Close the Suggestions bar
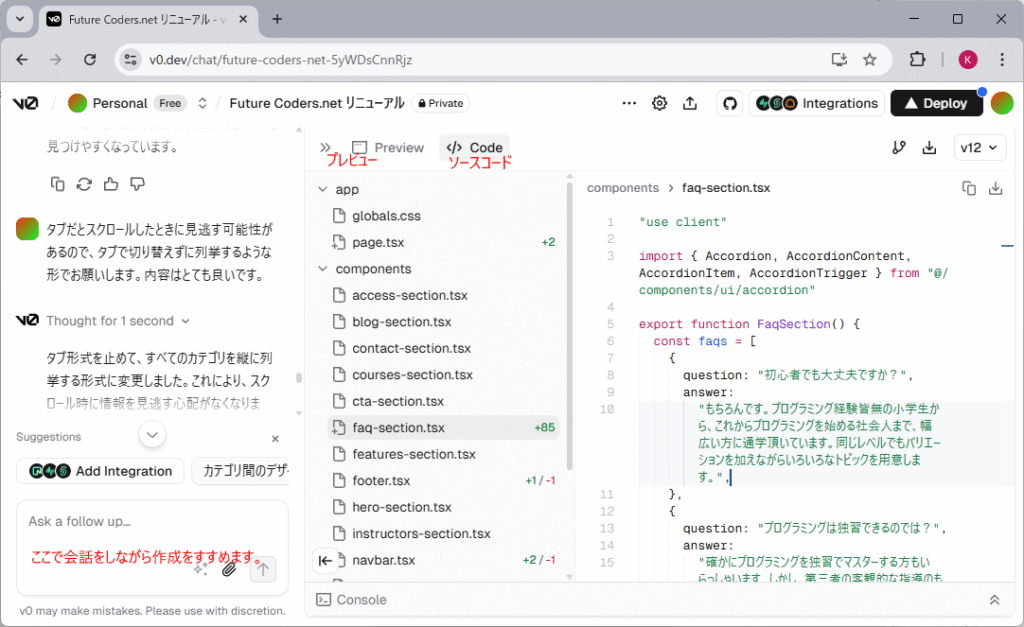 click(x=275, y=439)
